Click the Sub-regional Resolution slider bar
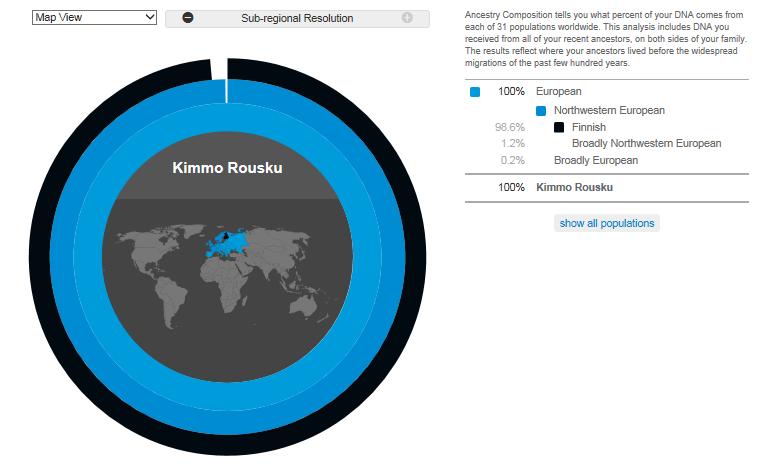764x464 pixels. click(297, 19)
